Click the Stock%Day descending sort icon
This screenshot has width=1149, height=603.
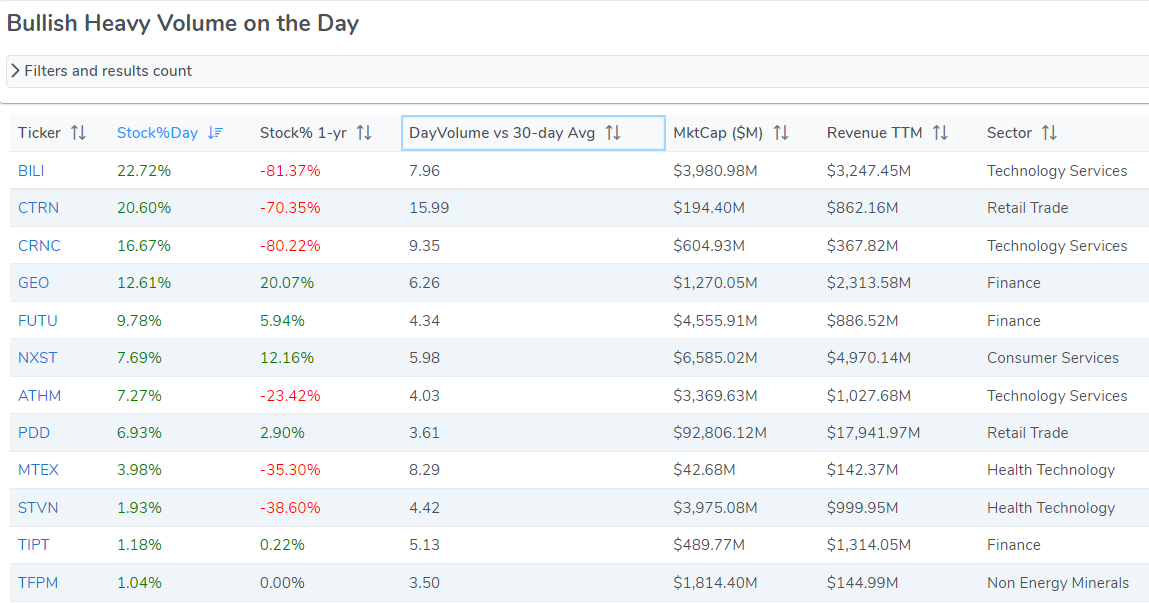point(215,133)
